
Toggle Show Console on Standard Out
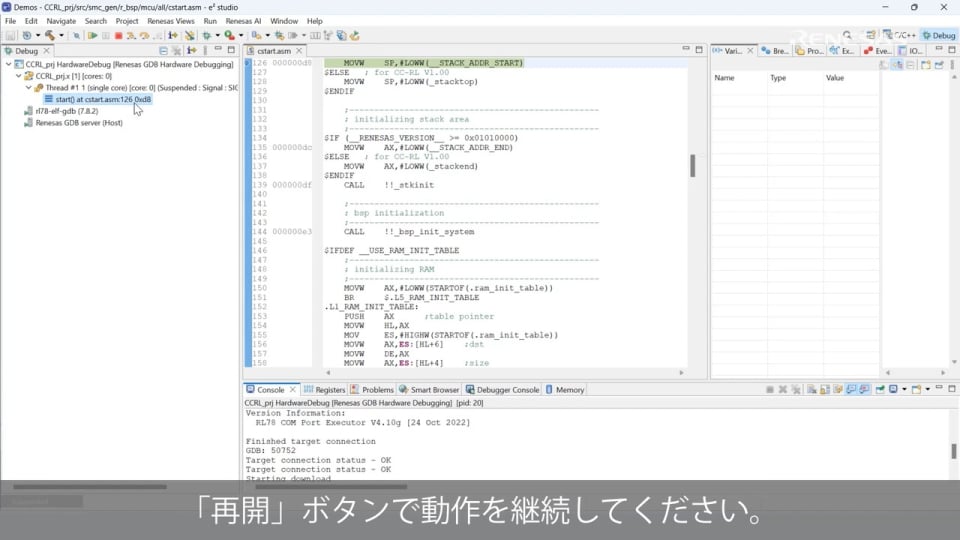click(851, 389)
